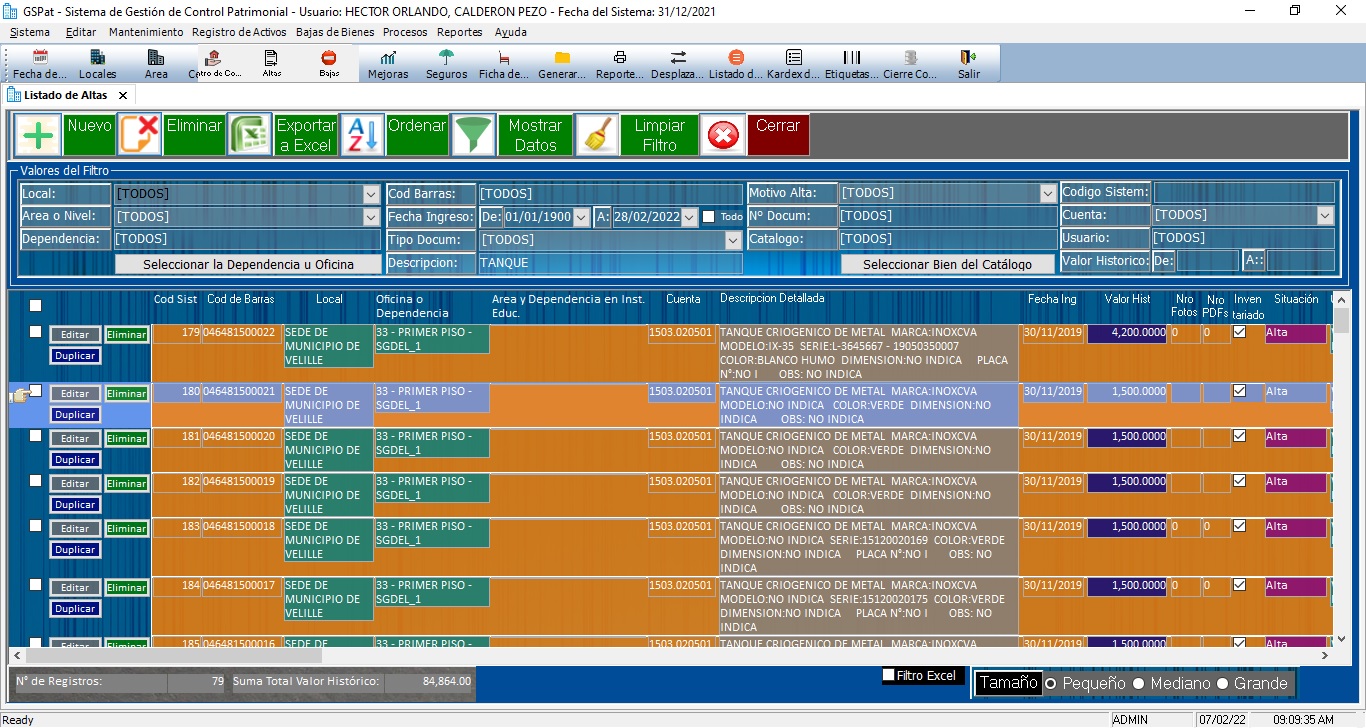
Task: Toggle the header select-all checkbox in grid
Action: [x=36, y=305]
